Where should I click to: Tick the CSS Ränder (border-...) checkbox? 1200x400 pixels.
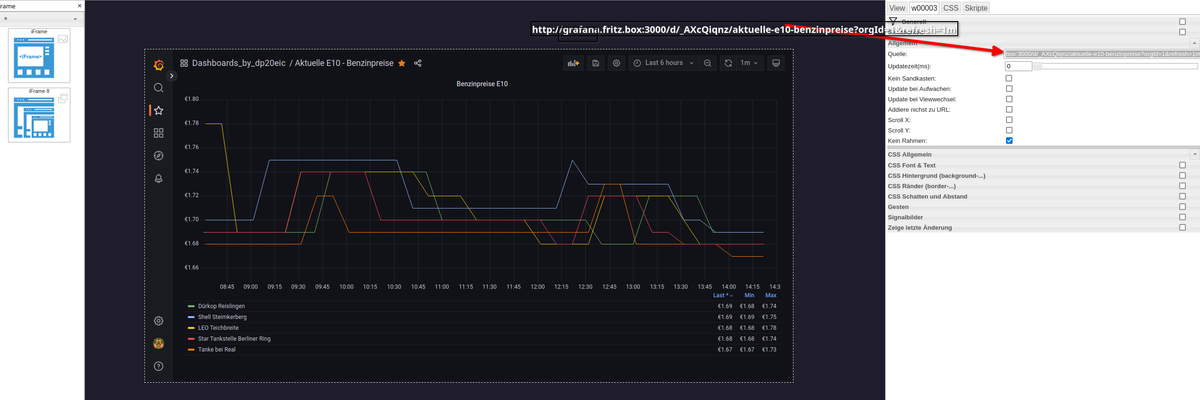coord(1182,186)
